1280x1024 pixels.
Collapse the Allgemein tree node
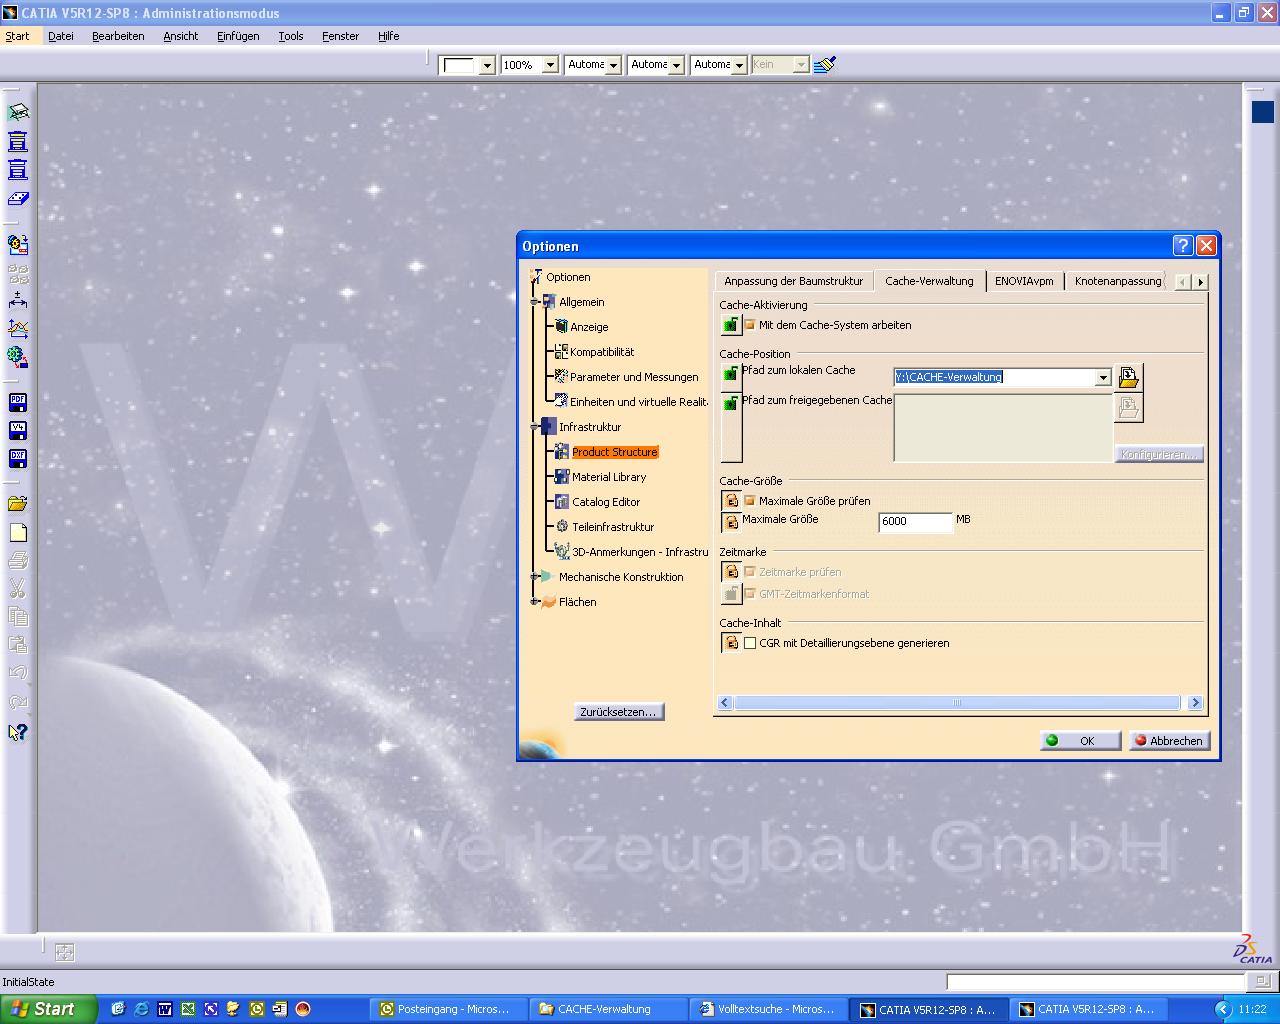tap(535, 302)
